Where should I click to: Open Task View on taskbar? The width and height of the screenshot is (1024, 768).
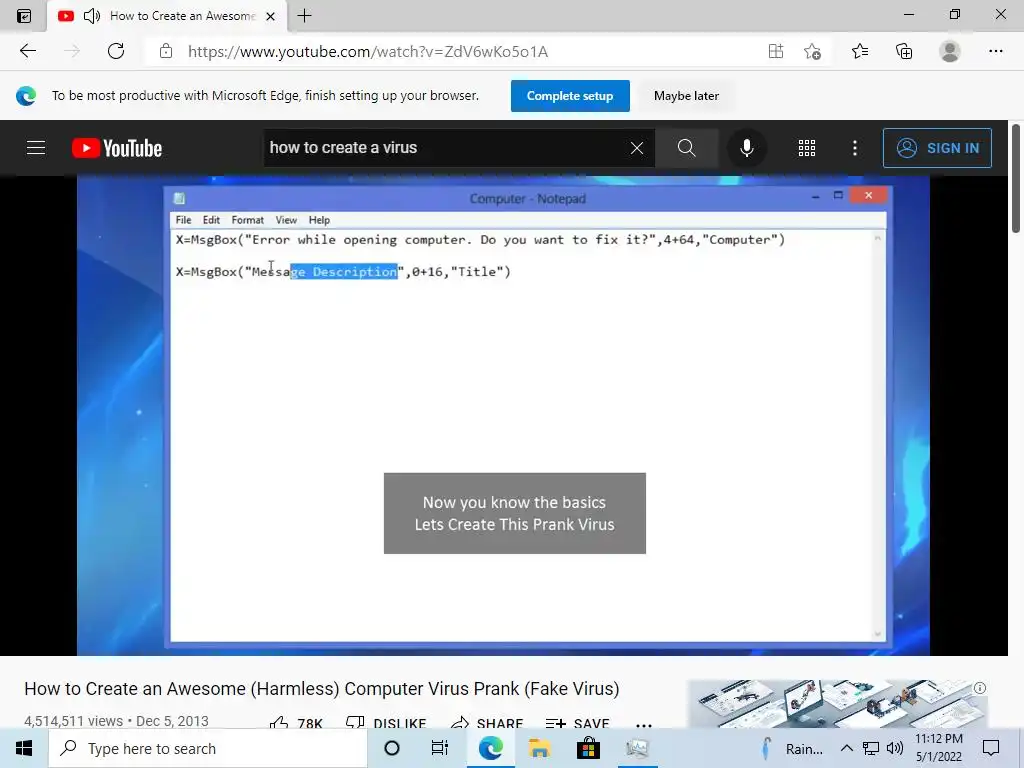[440, 748]
